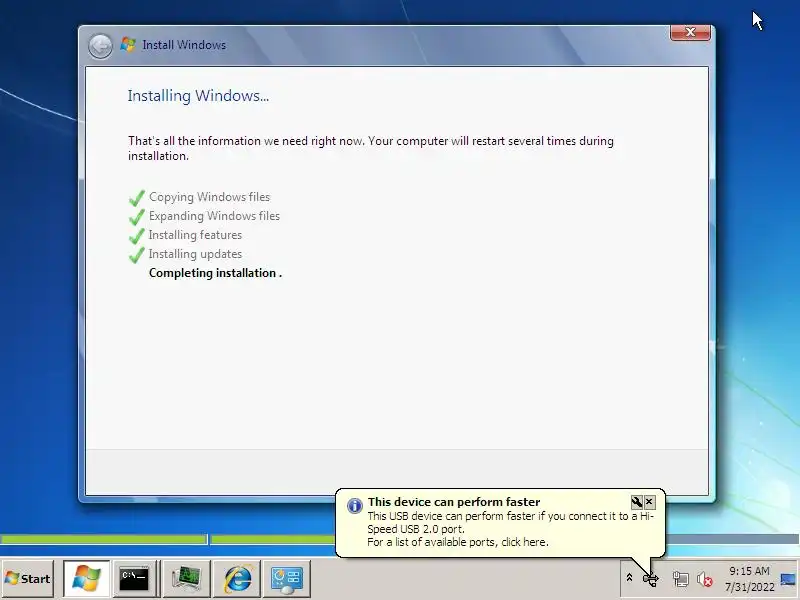800x600 pixels.
Task: Click the first green progress bar segment
Action: 104,539
